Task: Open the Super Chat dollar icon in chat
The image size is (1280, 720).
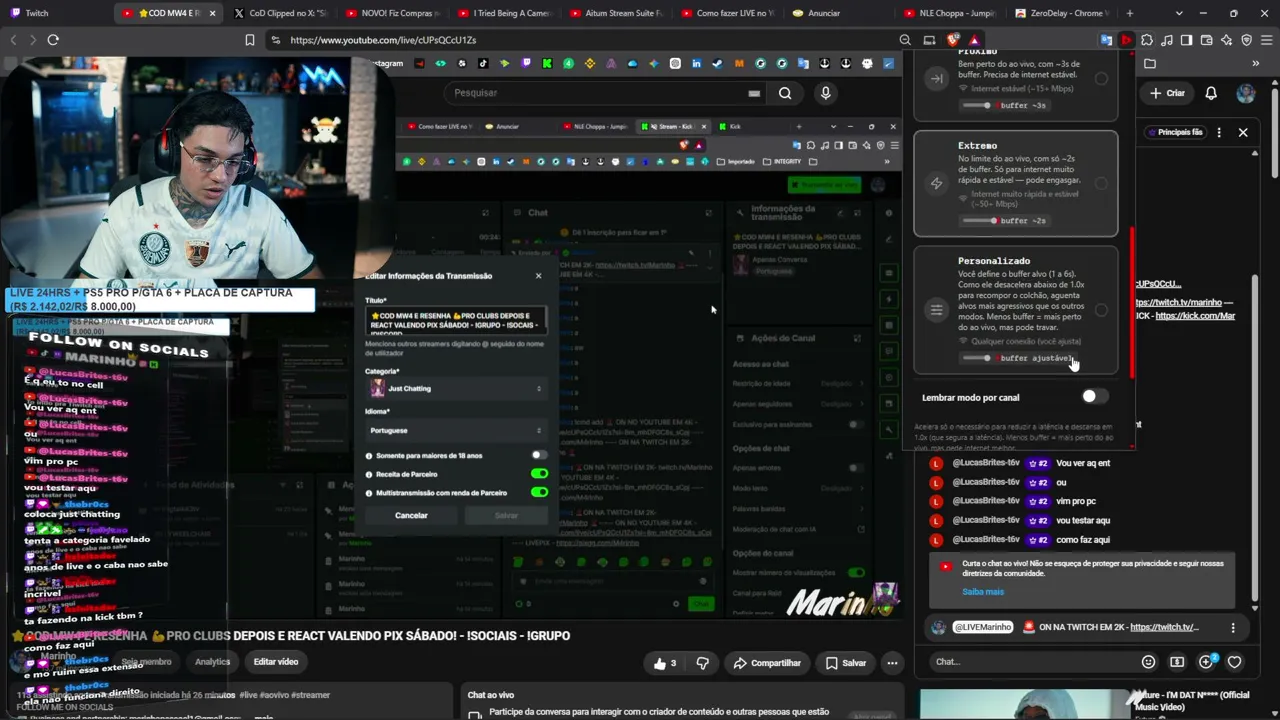Action: click(1177, 662)
